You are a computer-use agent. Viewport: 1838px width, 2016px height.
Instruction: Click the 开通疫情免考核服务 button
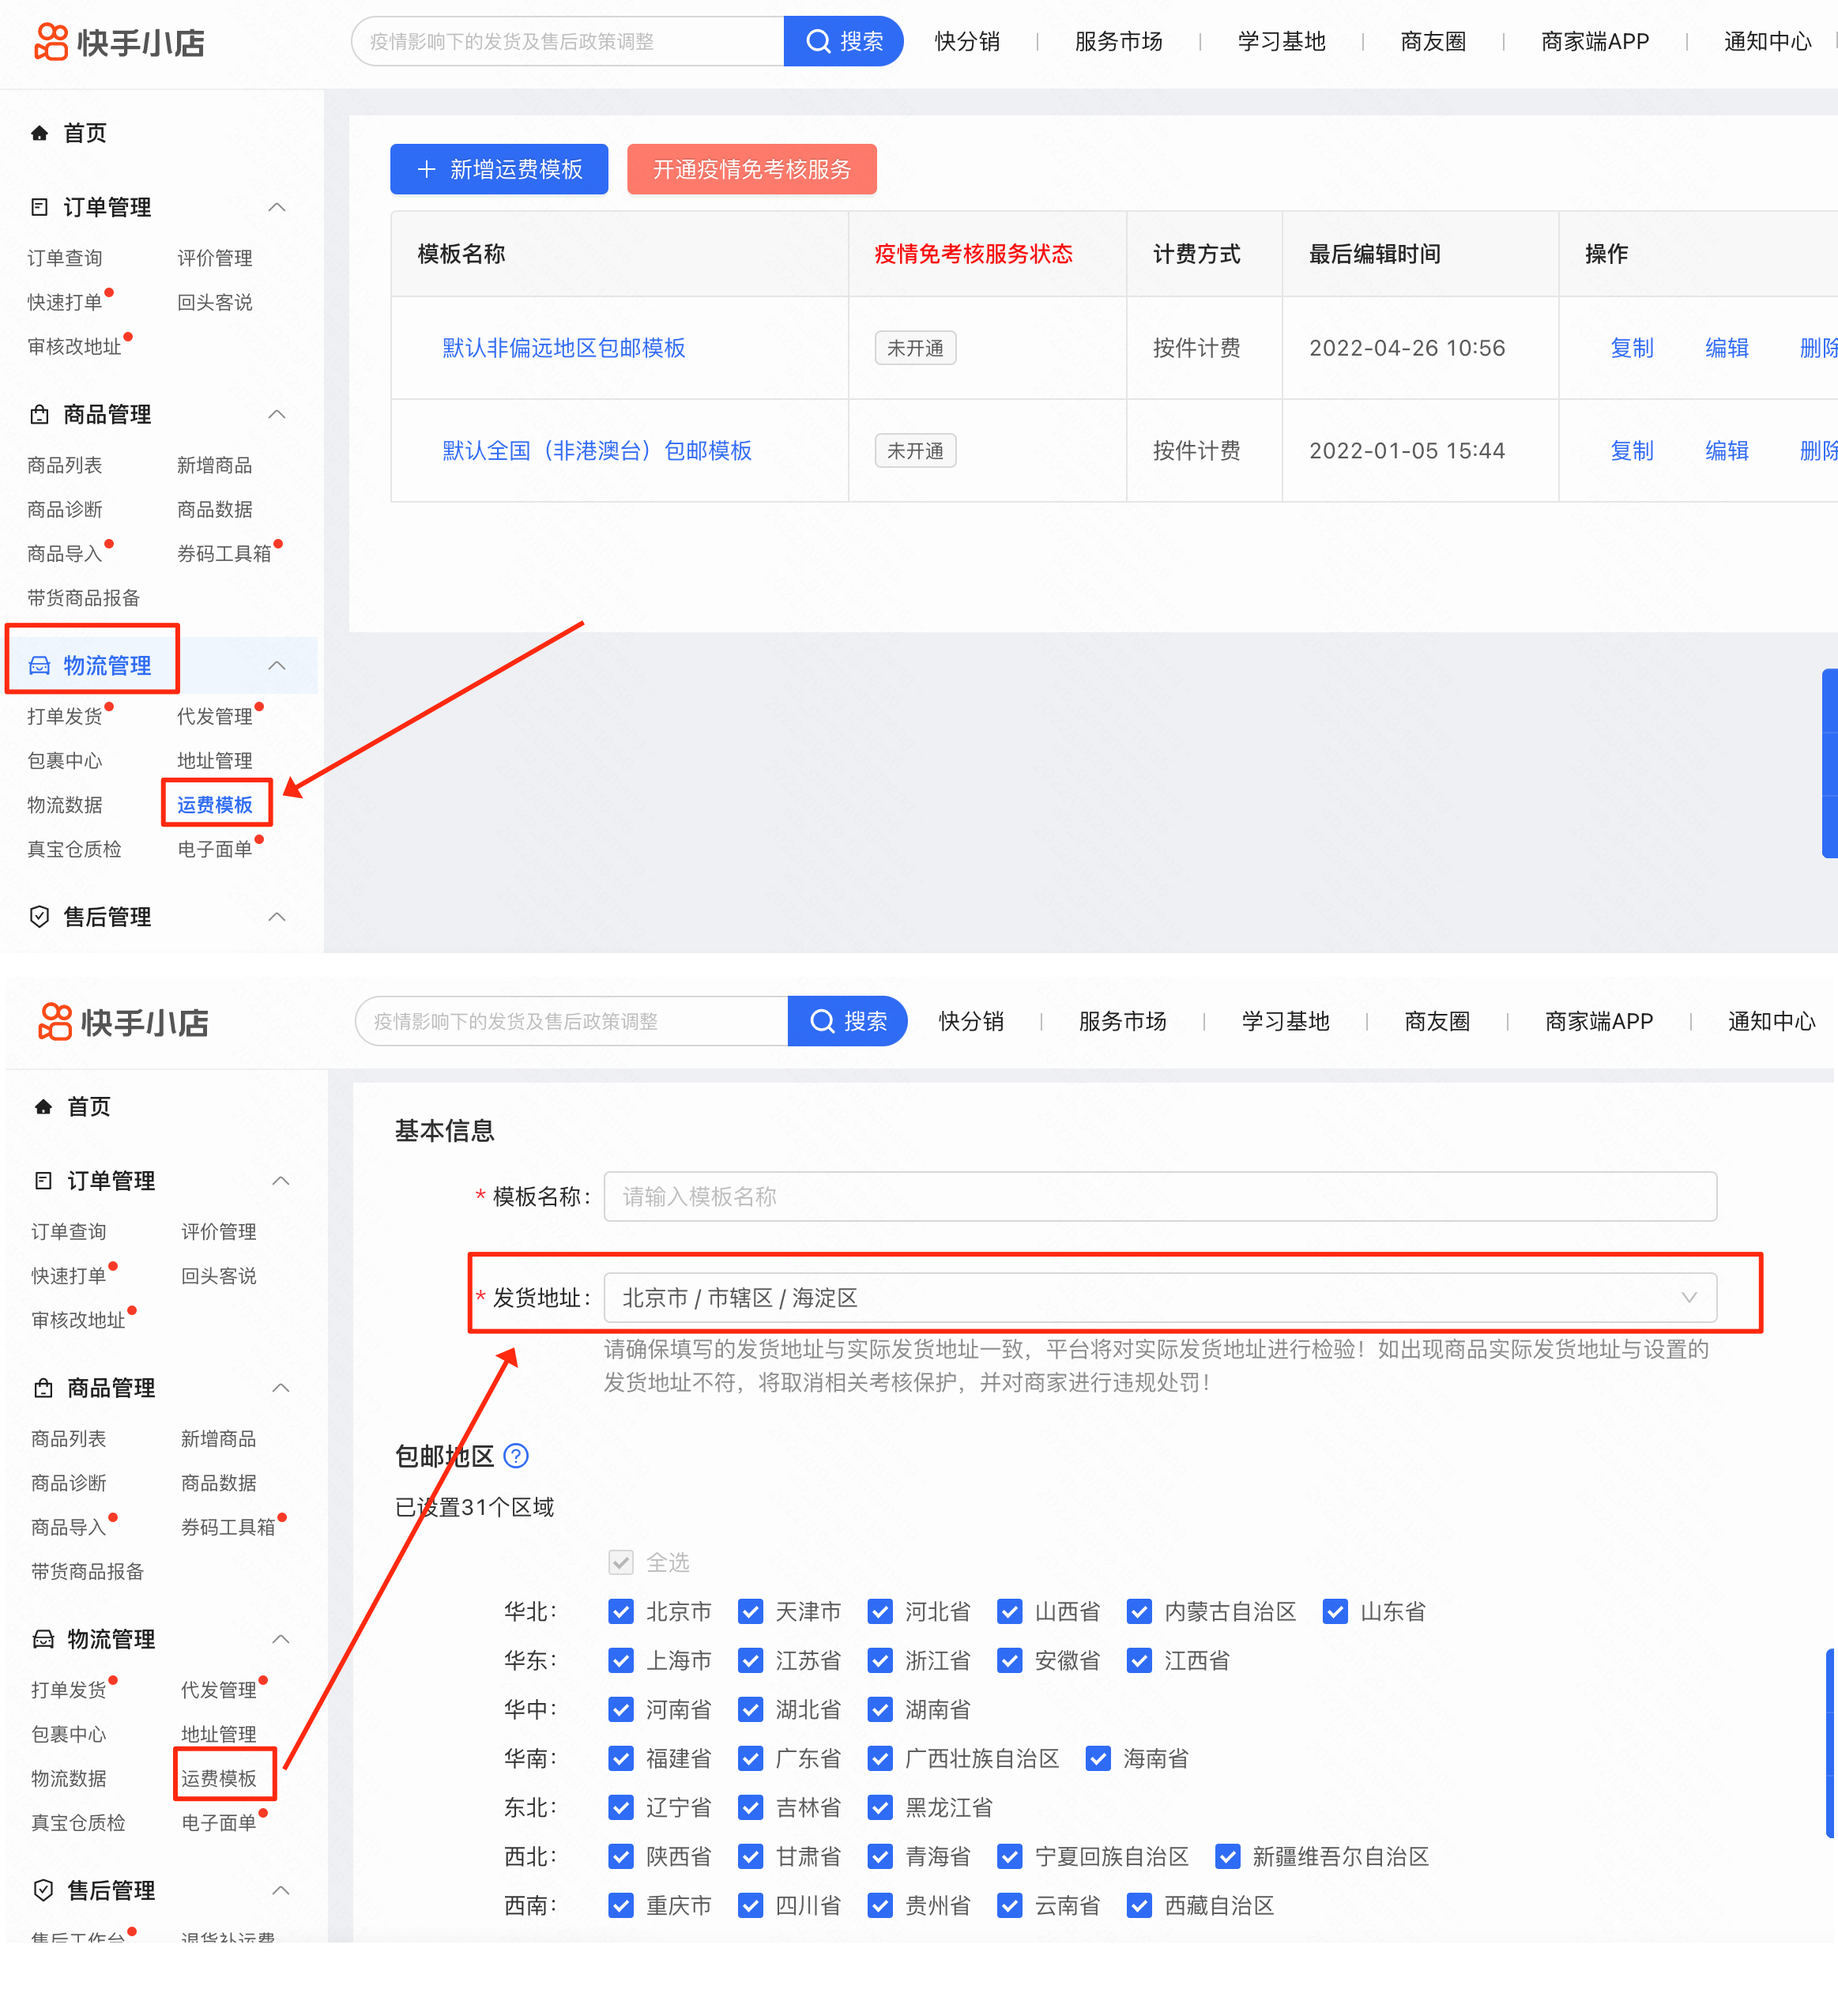click(752, 169)
